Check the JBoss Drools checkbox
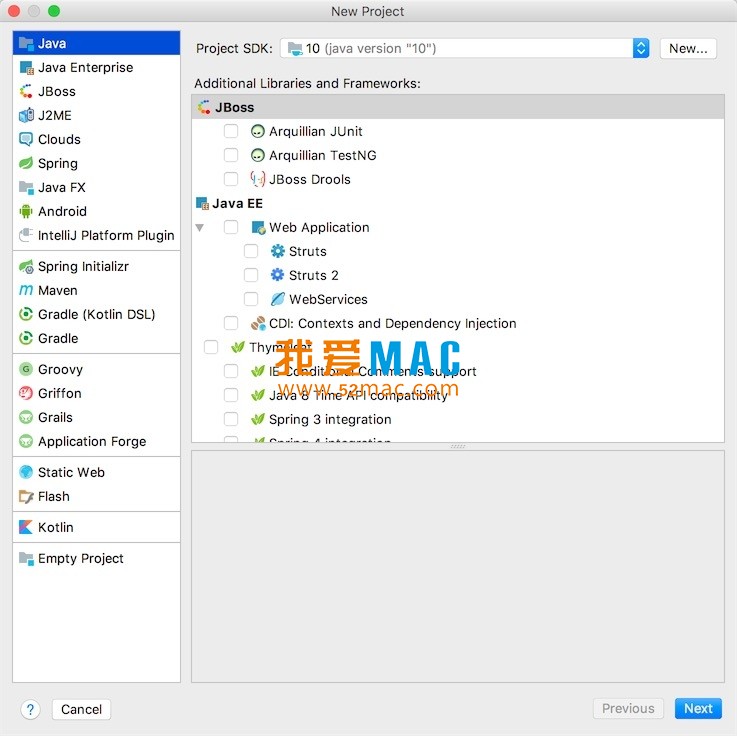 click(231, 179)
